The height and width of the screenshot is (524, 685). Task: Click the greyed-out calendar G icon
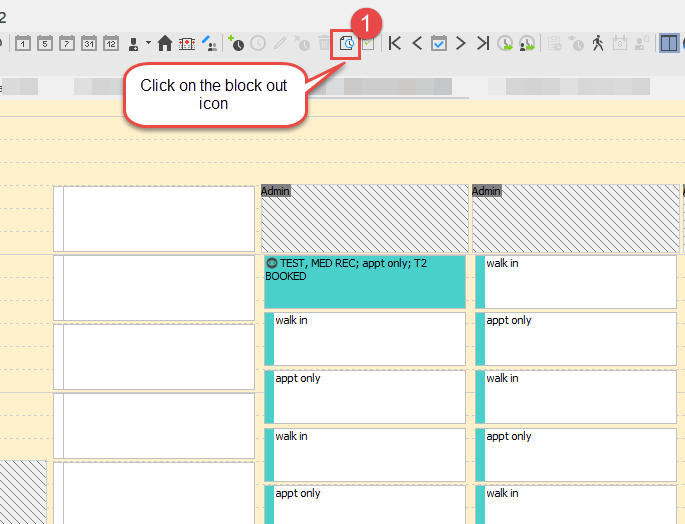pos(620,44)
